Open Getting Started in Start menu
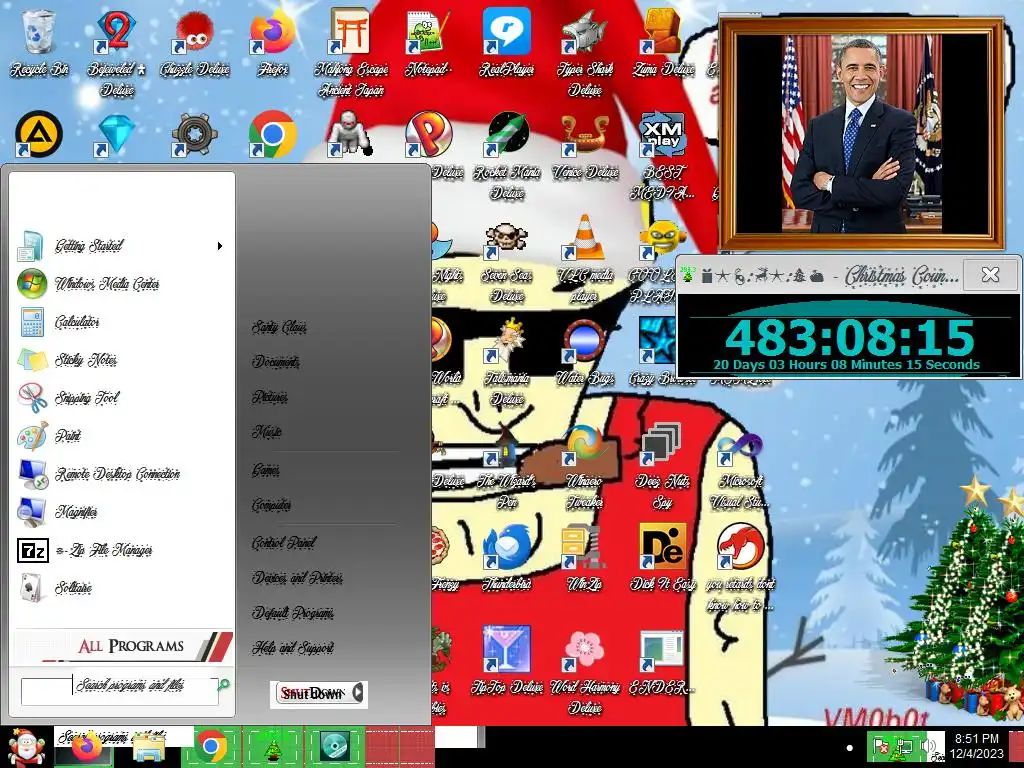Viewport: 1024px width, 768px height. pyautogui.click(x=121, y=246)
